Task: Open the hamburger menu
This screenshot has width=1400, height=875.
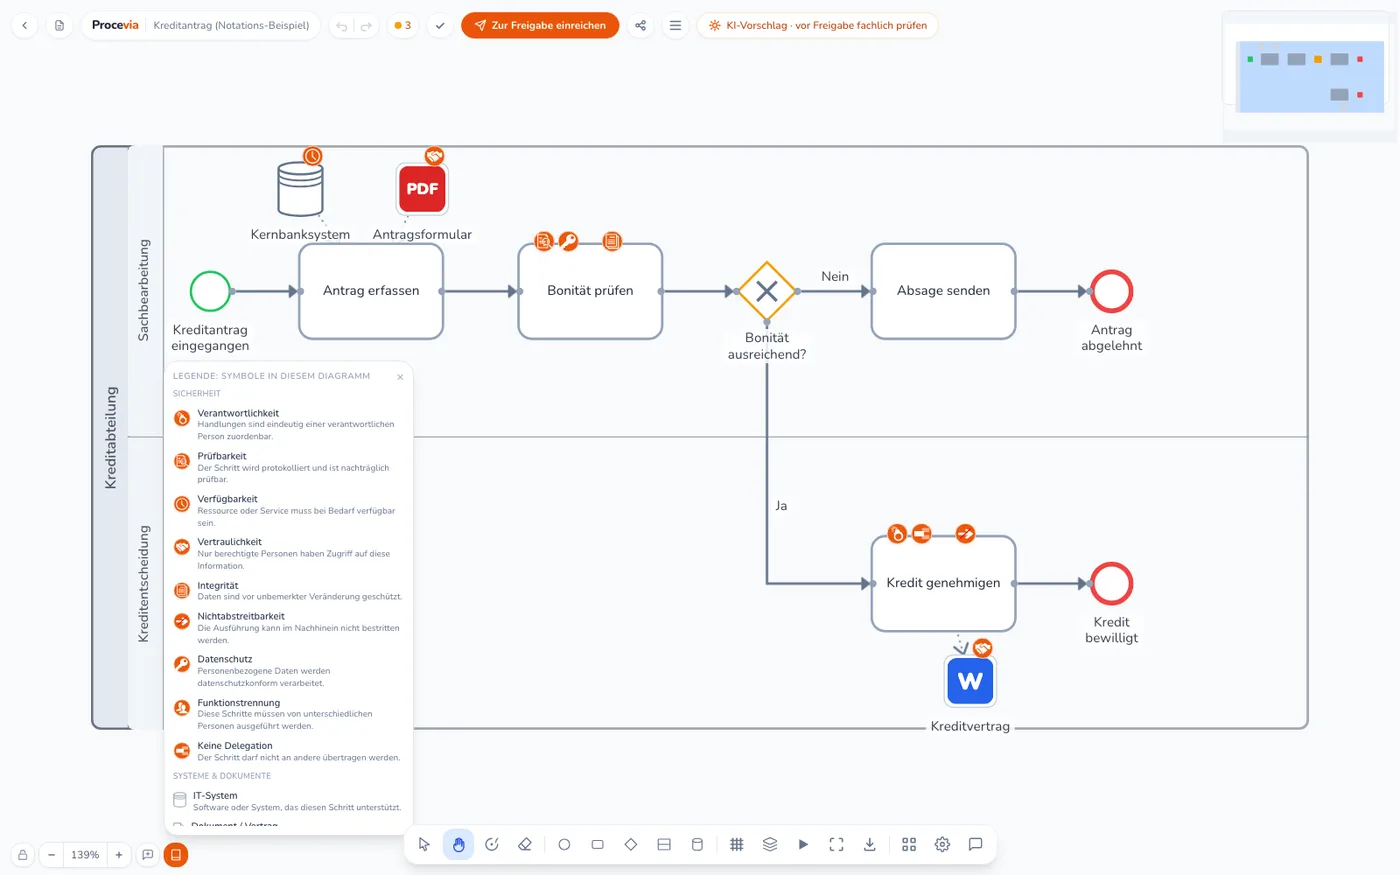Action: (675, 25)
